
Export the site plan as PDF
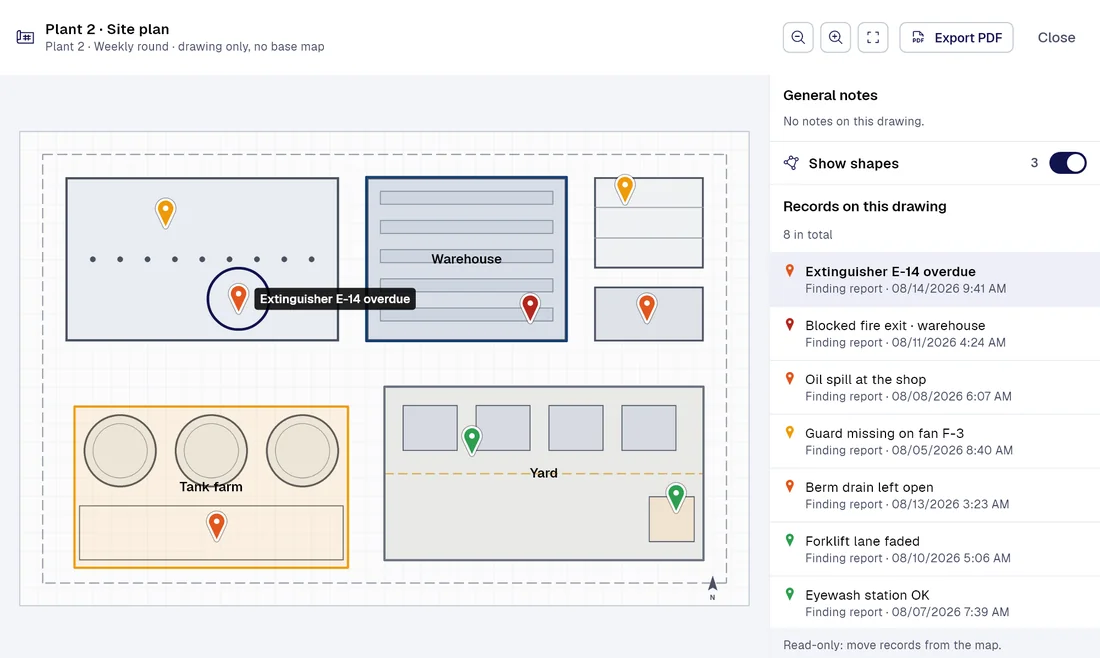coord(956,37)
